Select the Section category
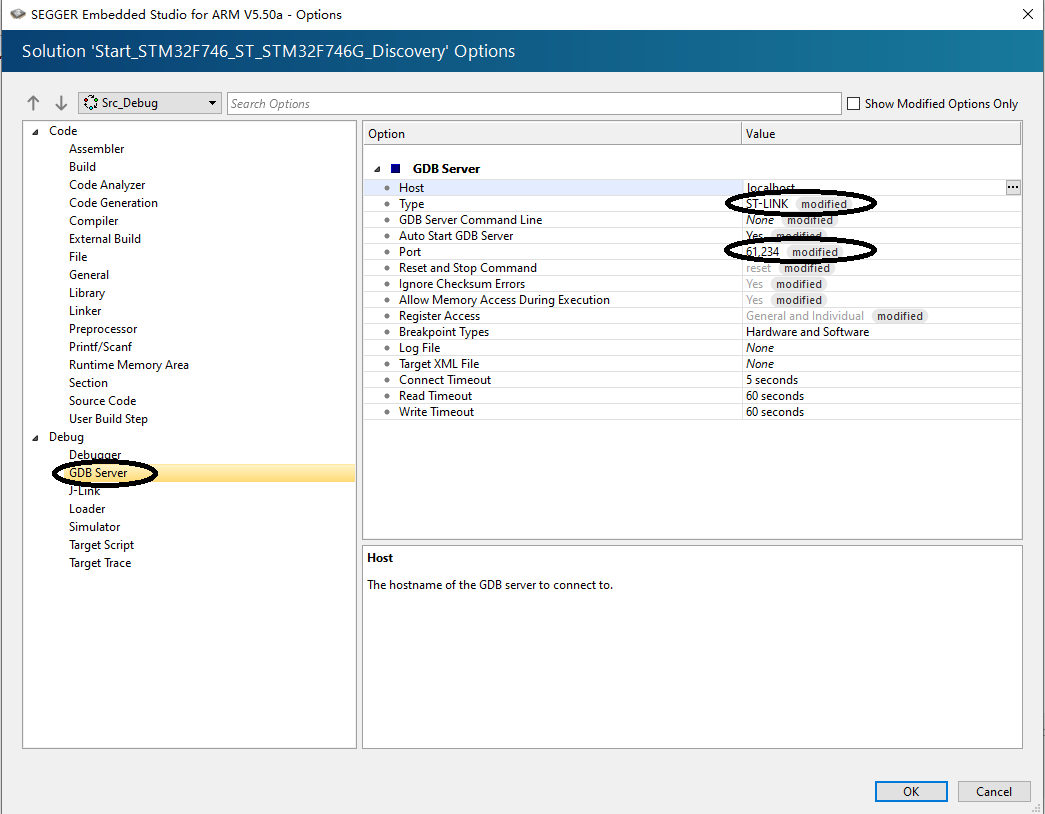 click(89, 383)
